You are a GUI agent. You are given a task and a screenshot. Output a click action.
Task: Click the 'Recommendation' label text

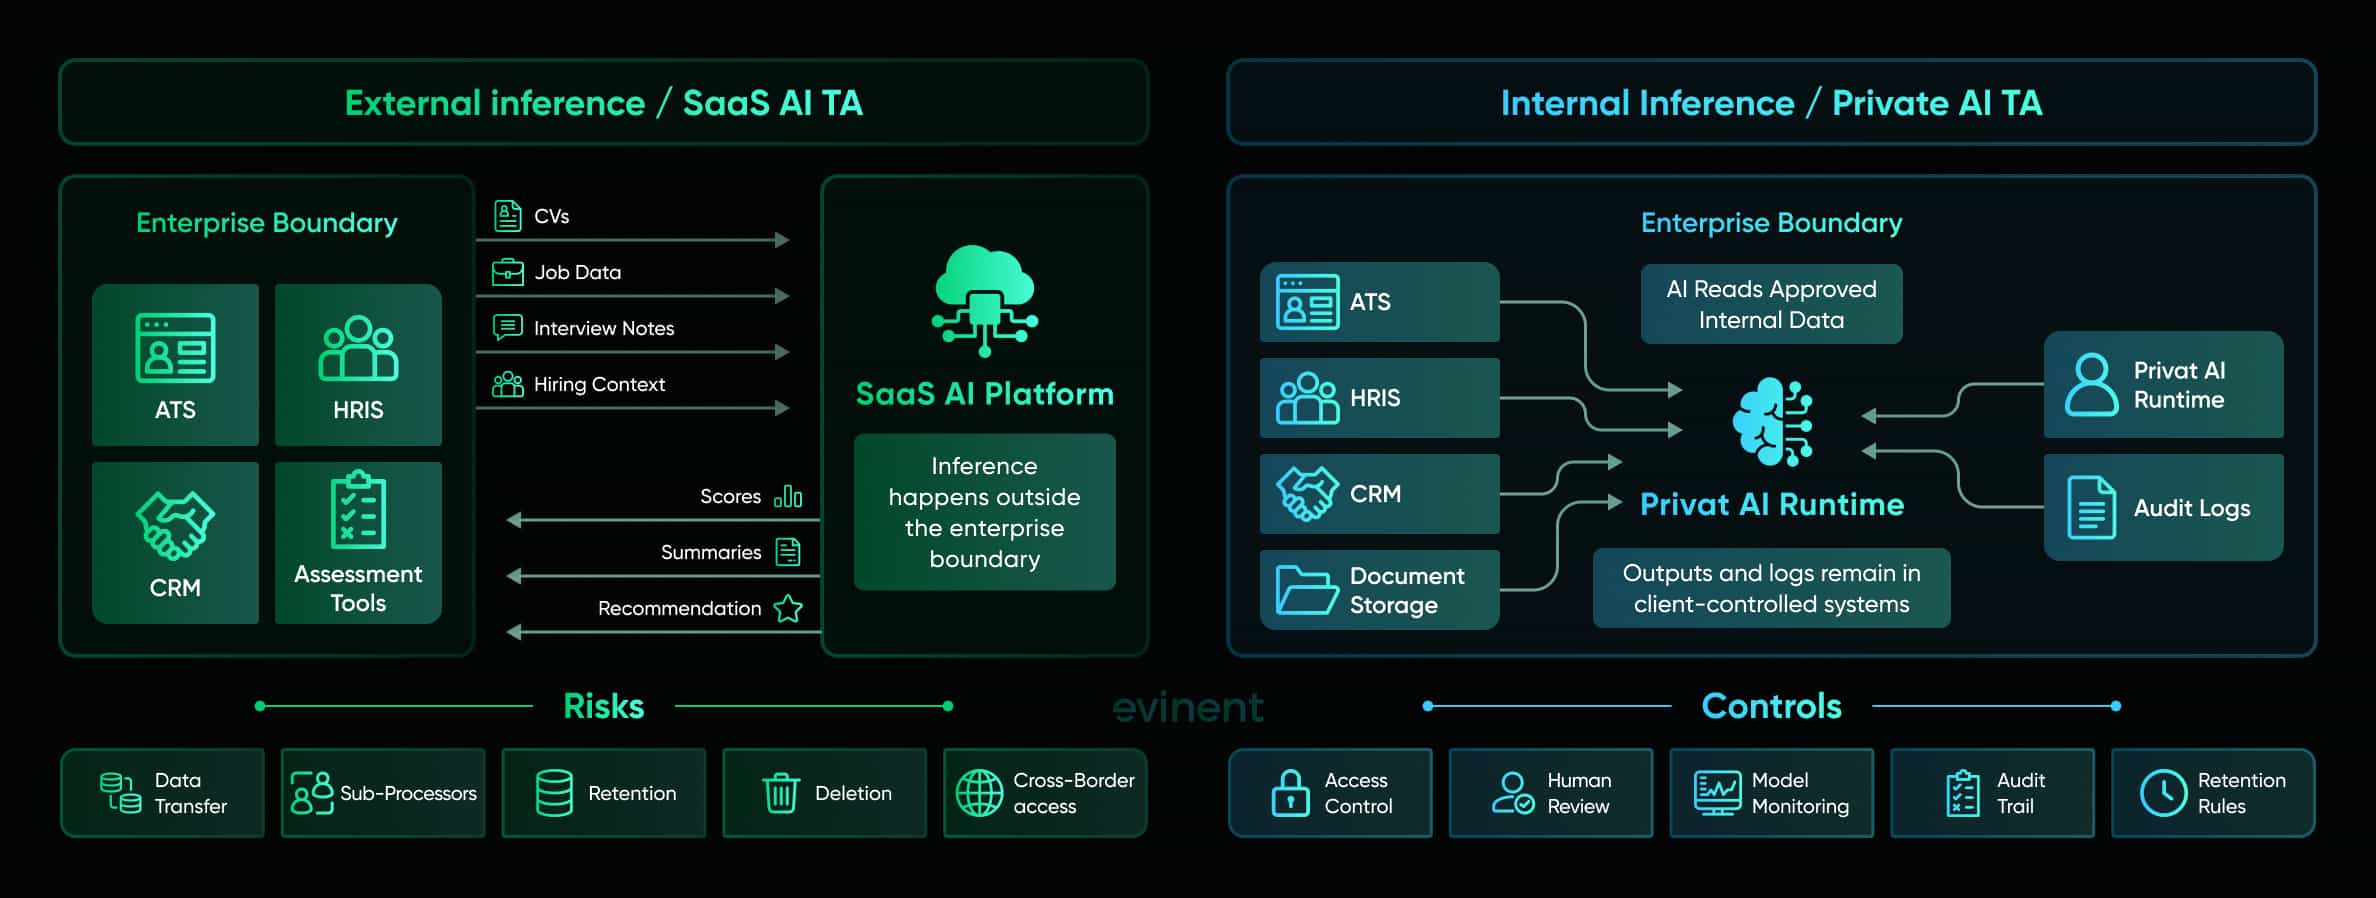[680, 608]
